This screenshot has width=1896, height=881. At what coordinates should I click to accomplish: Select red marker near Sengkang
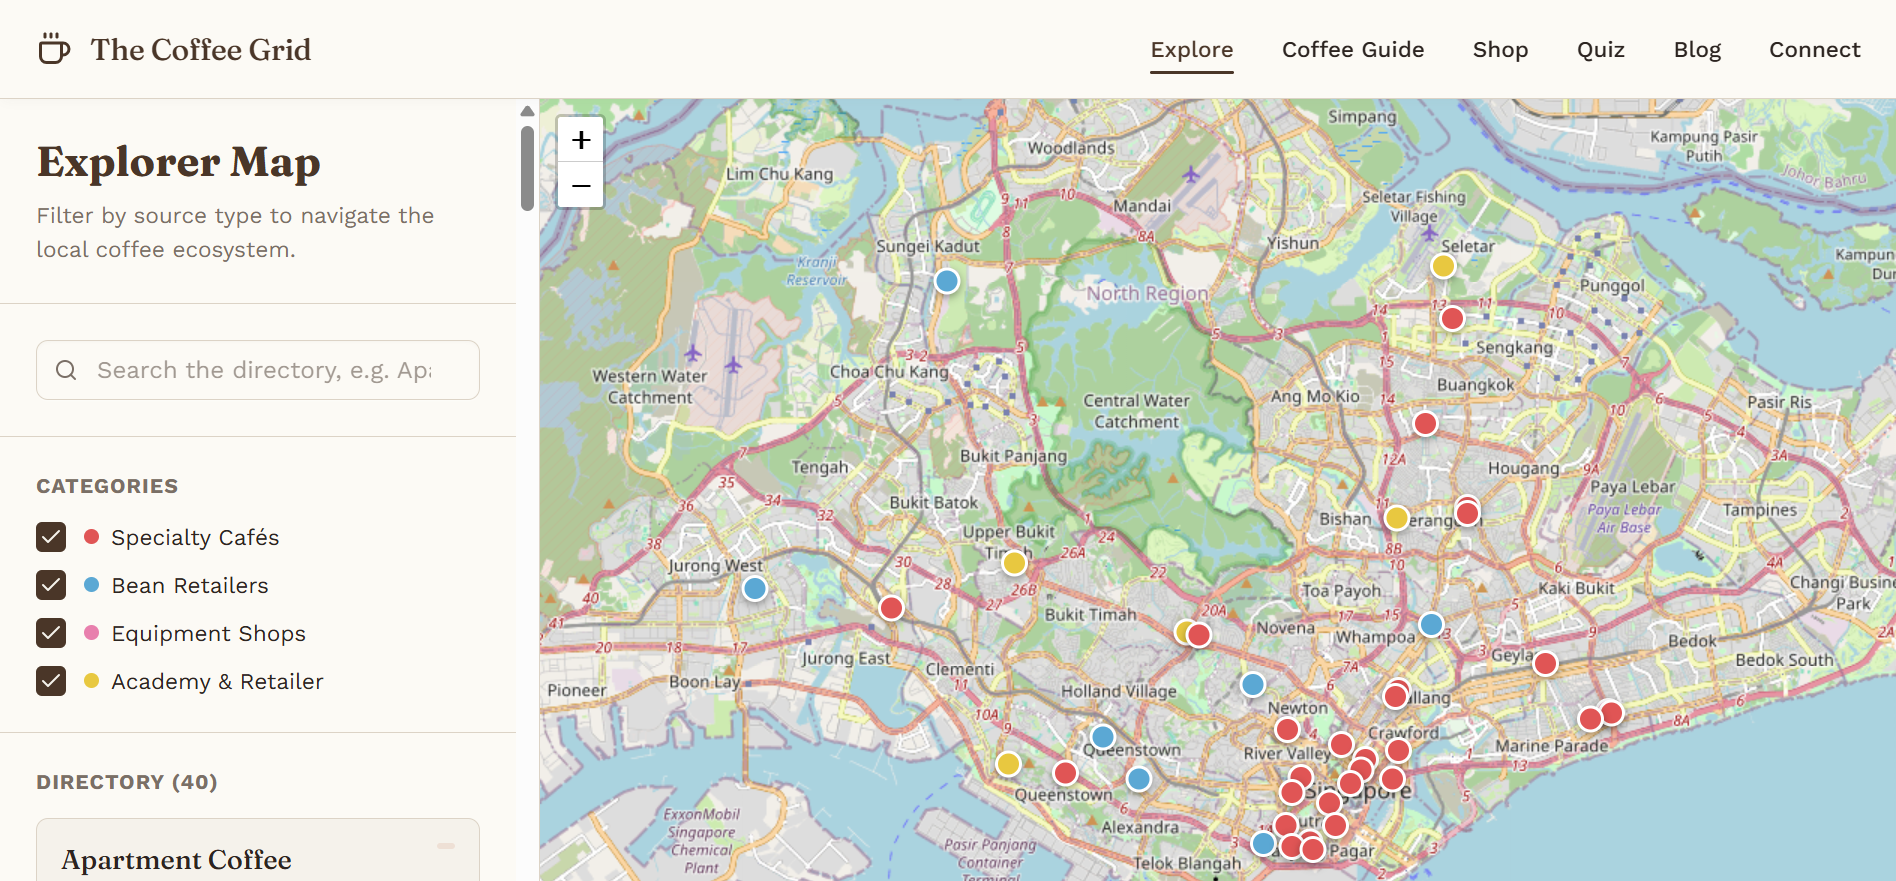pos(1452,319)
